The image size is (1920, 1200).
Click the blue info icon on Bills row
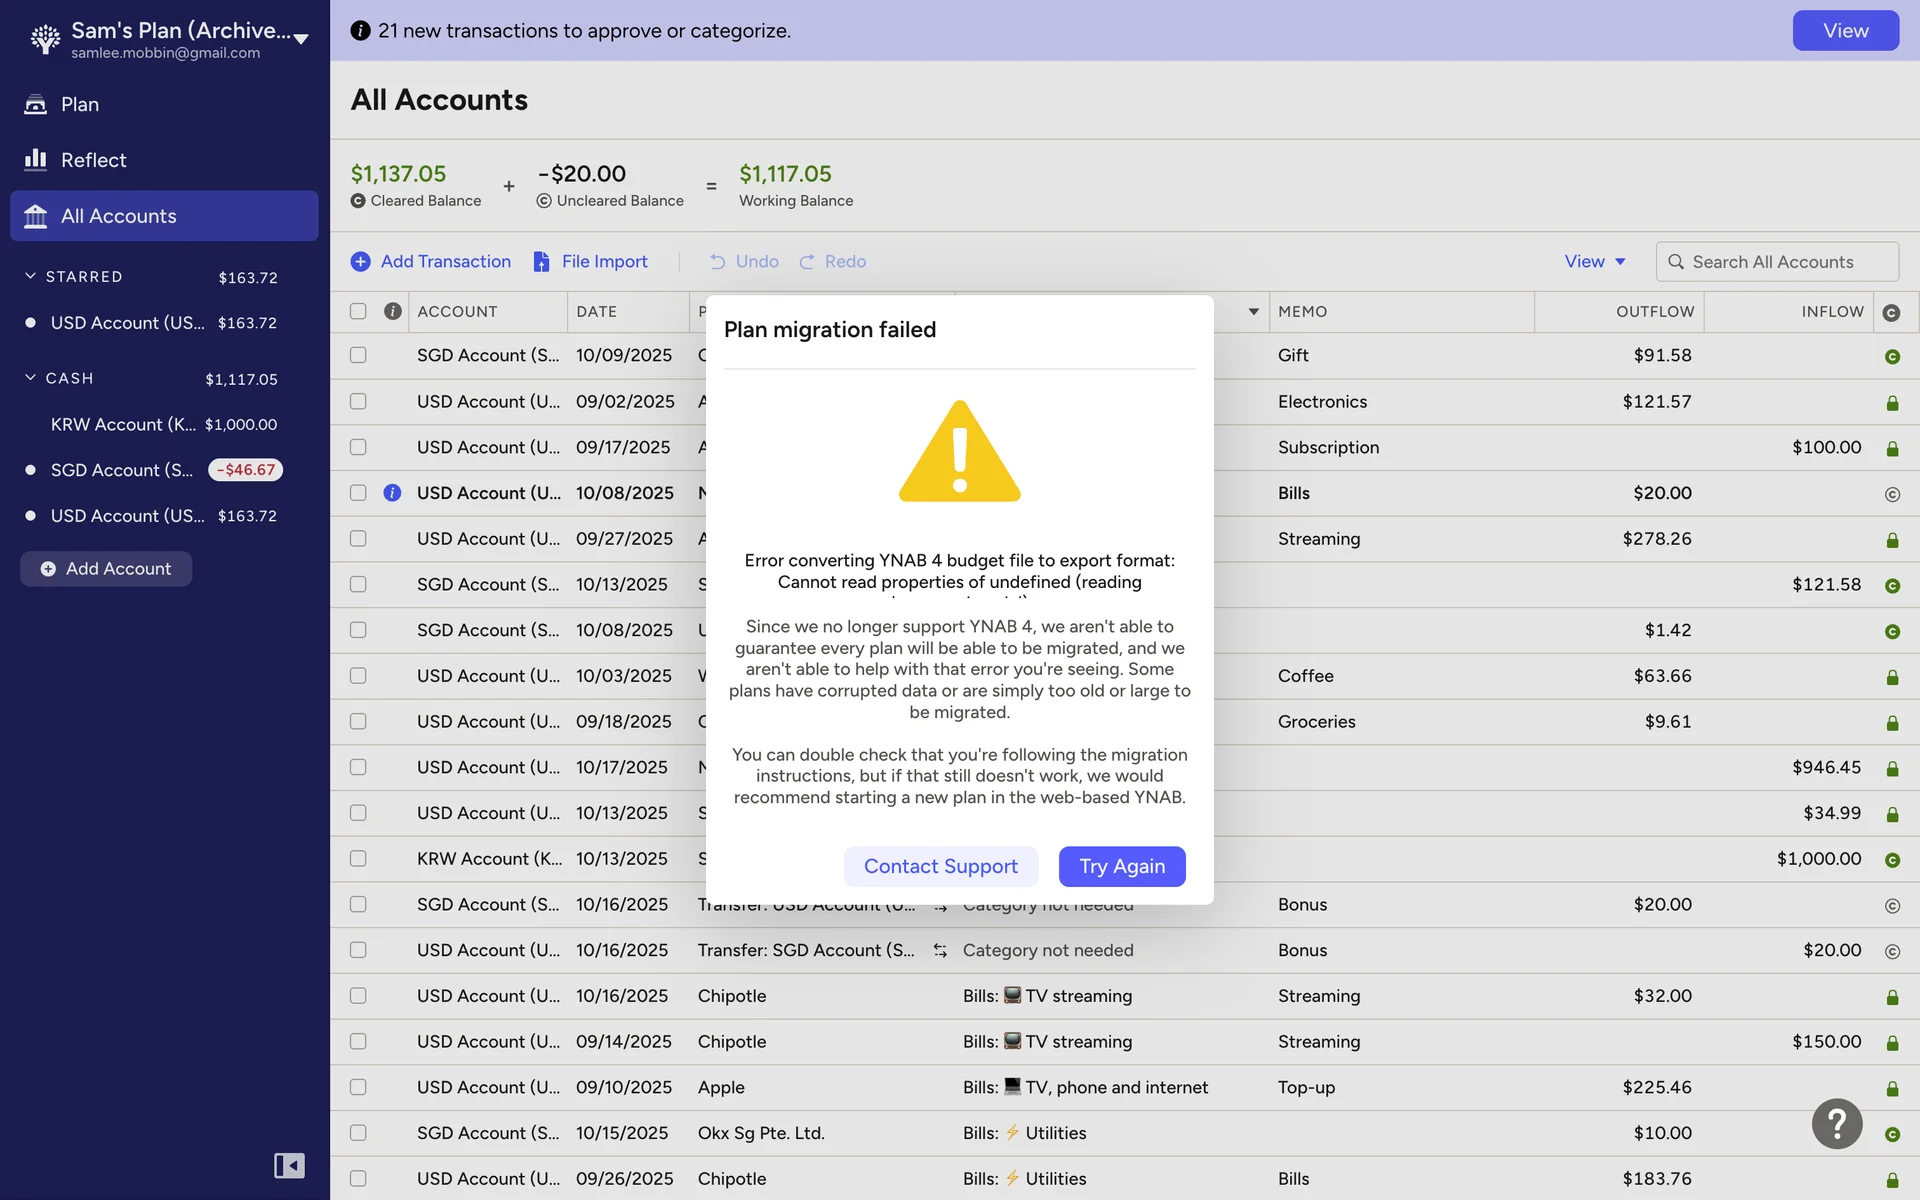tap(392, 493)
